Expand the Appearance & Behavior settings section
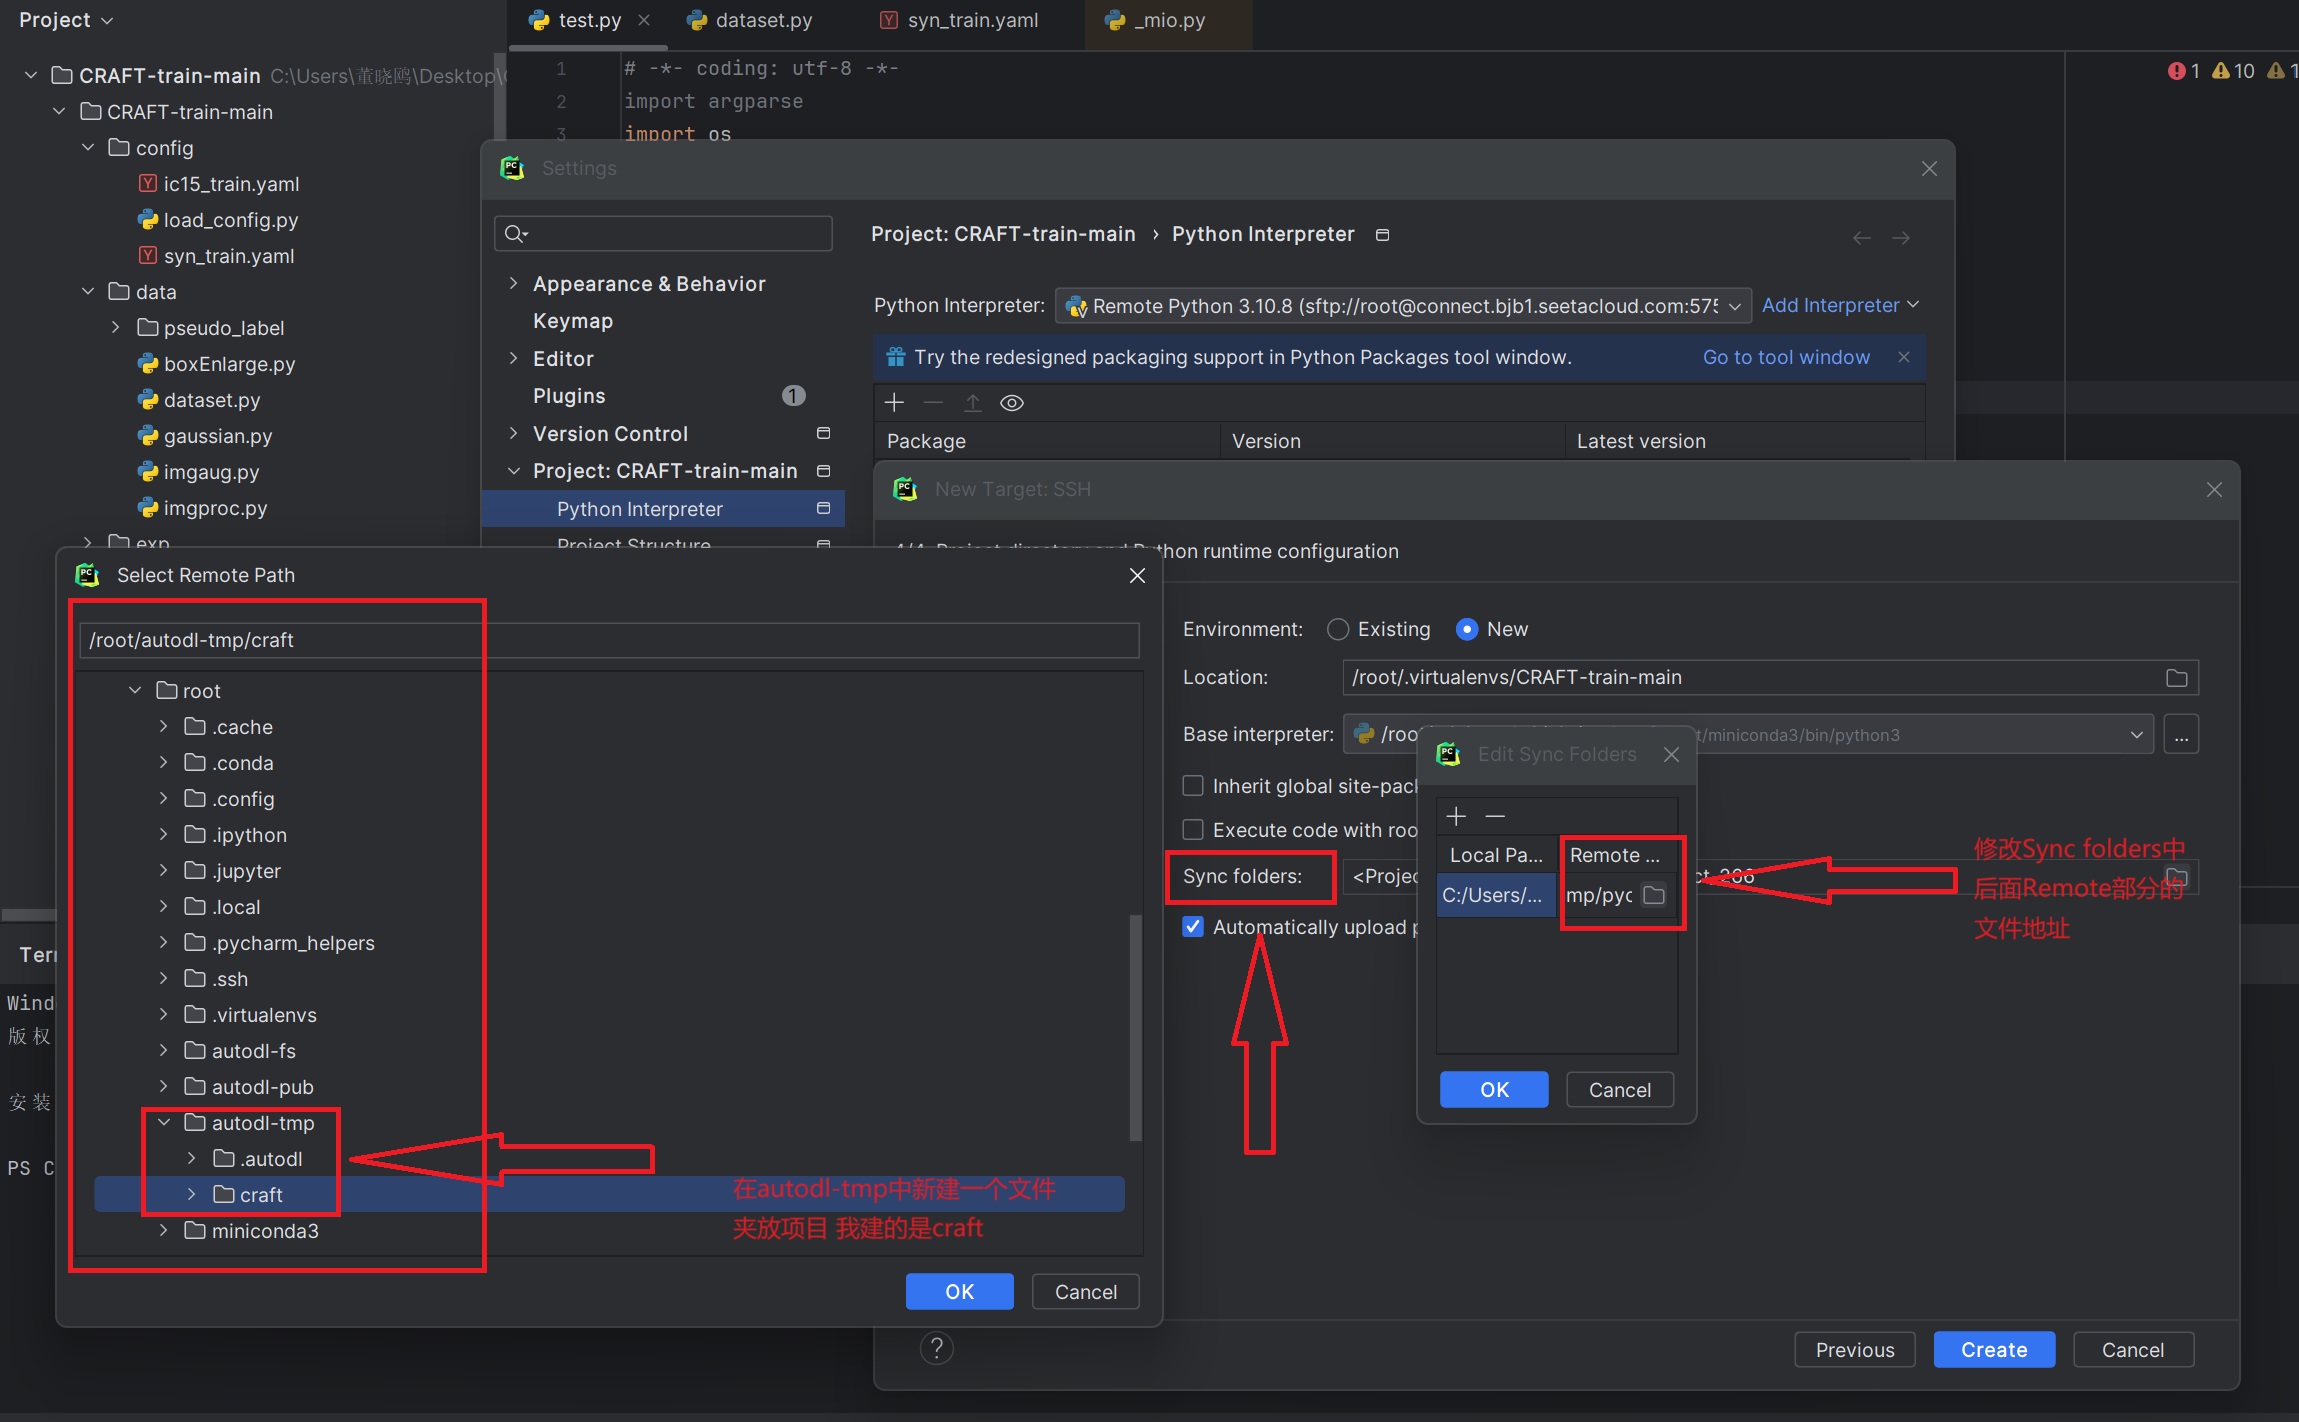2299x1422 pixels. [513, 284]
